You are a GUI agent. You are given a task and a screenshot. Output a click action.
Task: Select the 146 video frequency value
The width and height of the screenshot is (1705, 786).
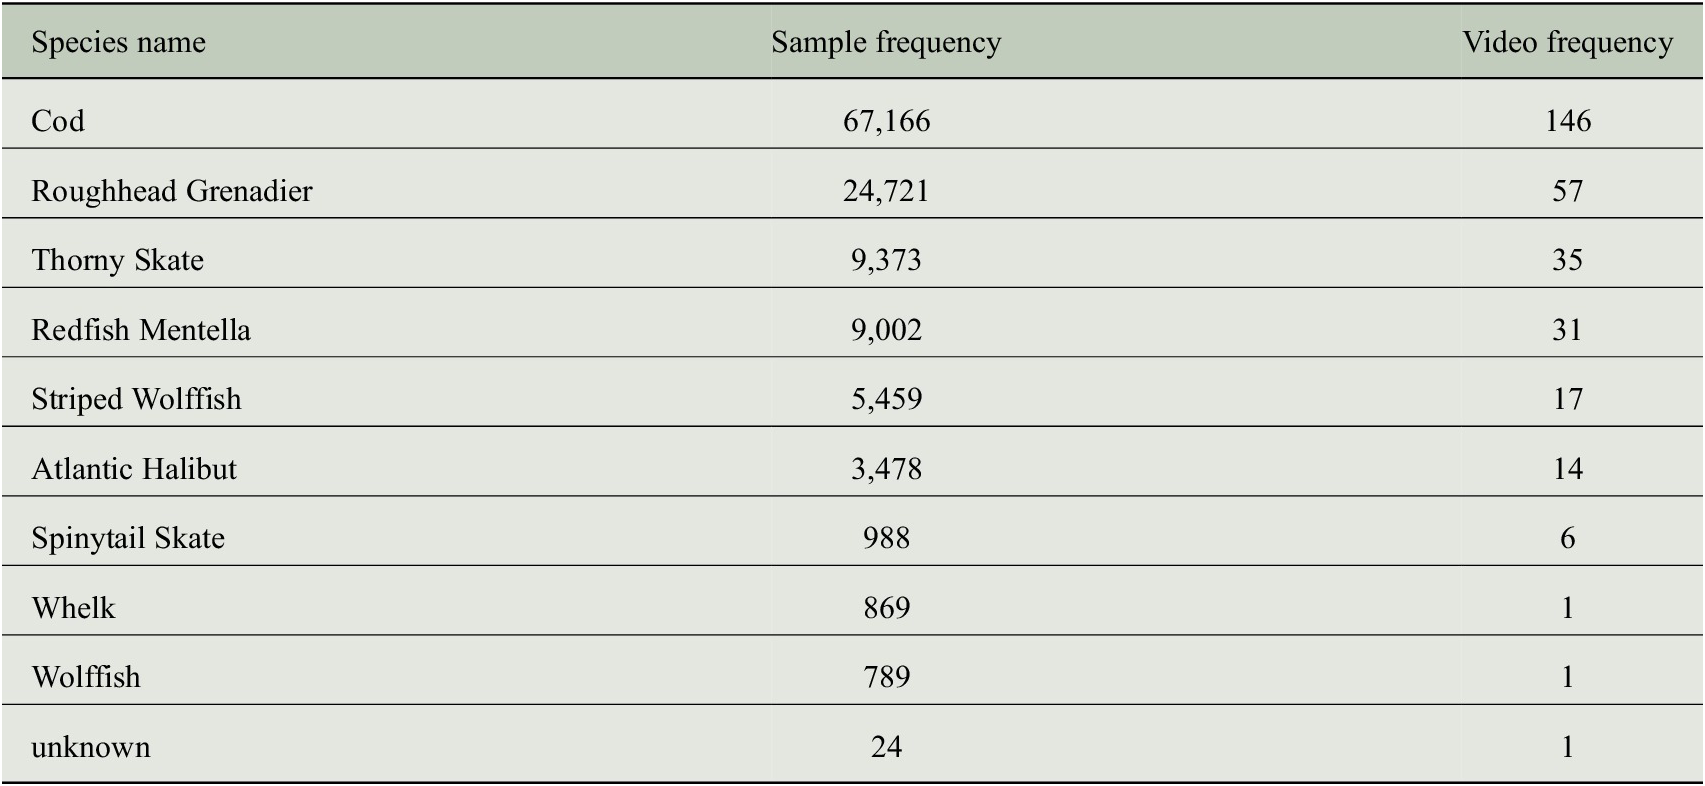point(1567,121)
